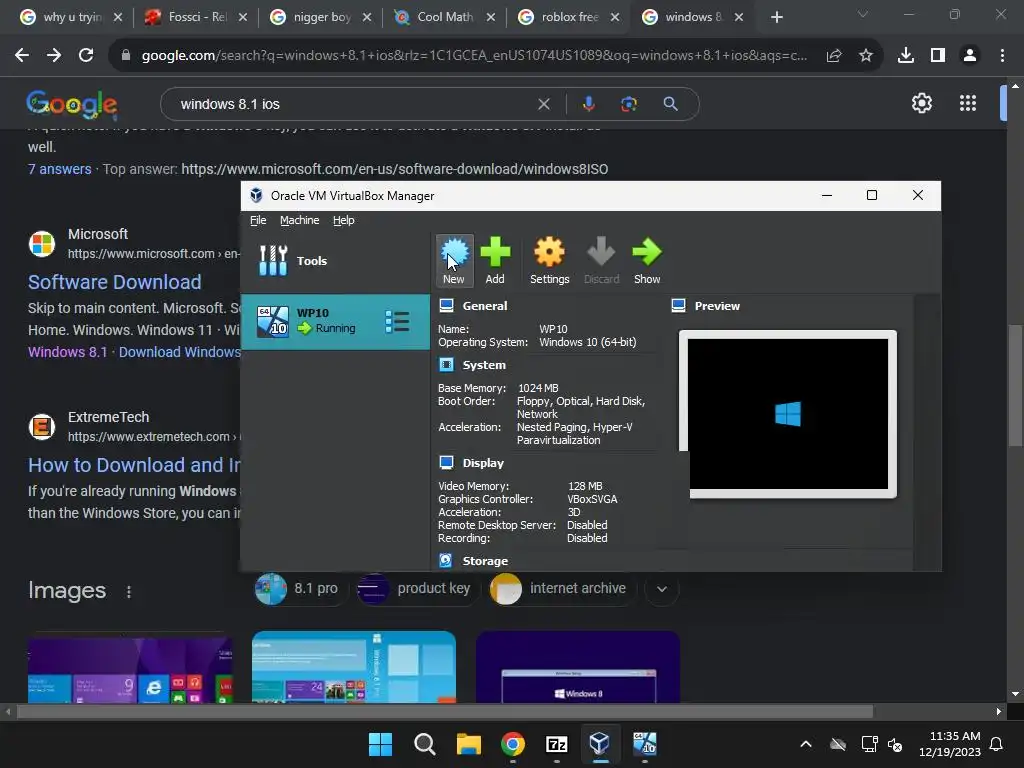Open the ExtremeTech How to Download result
This screenshot has width=1024, height=768.
click(x=134, y=465)
